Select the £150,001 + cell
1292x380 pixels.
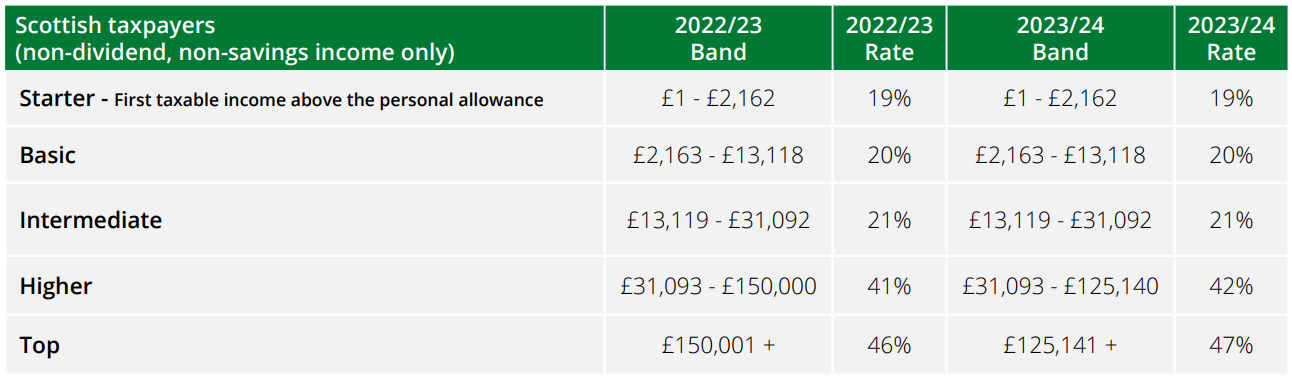point(718,345)
